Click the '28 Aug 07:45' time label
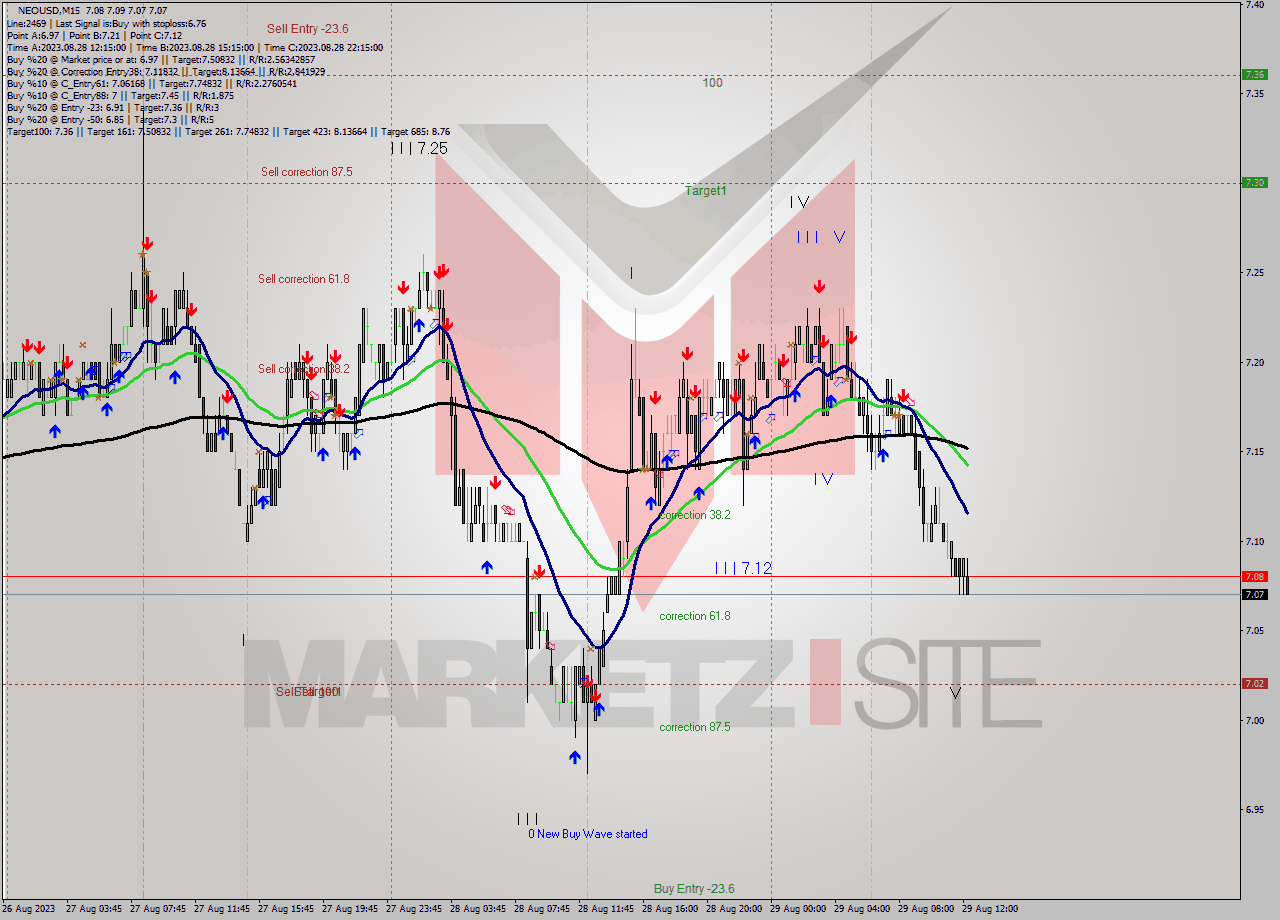Image resolution: width=1280 pixels, height=920 pixels. (543, 909)
